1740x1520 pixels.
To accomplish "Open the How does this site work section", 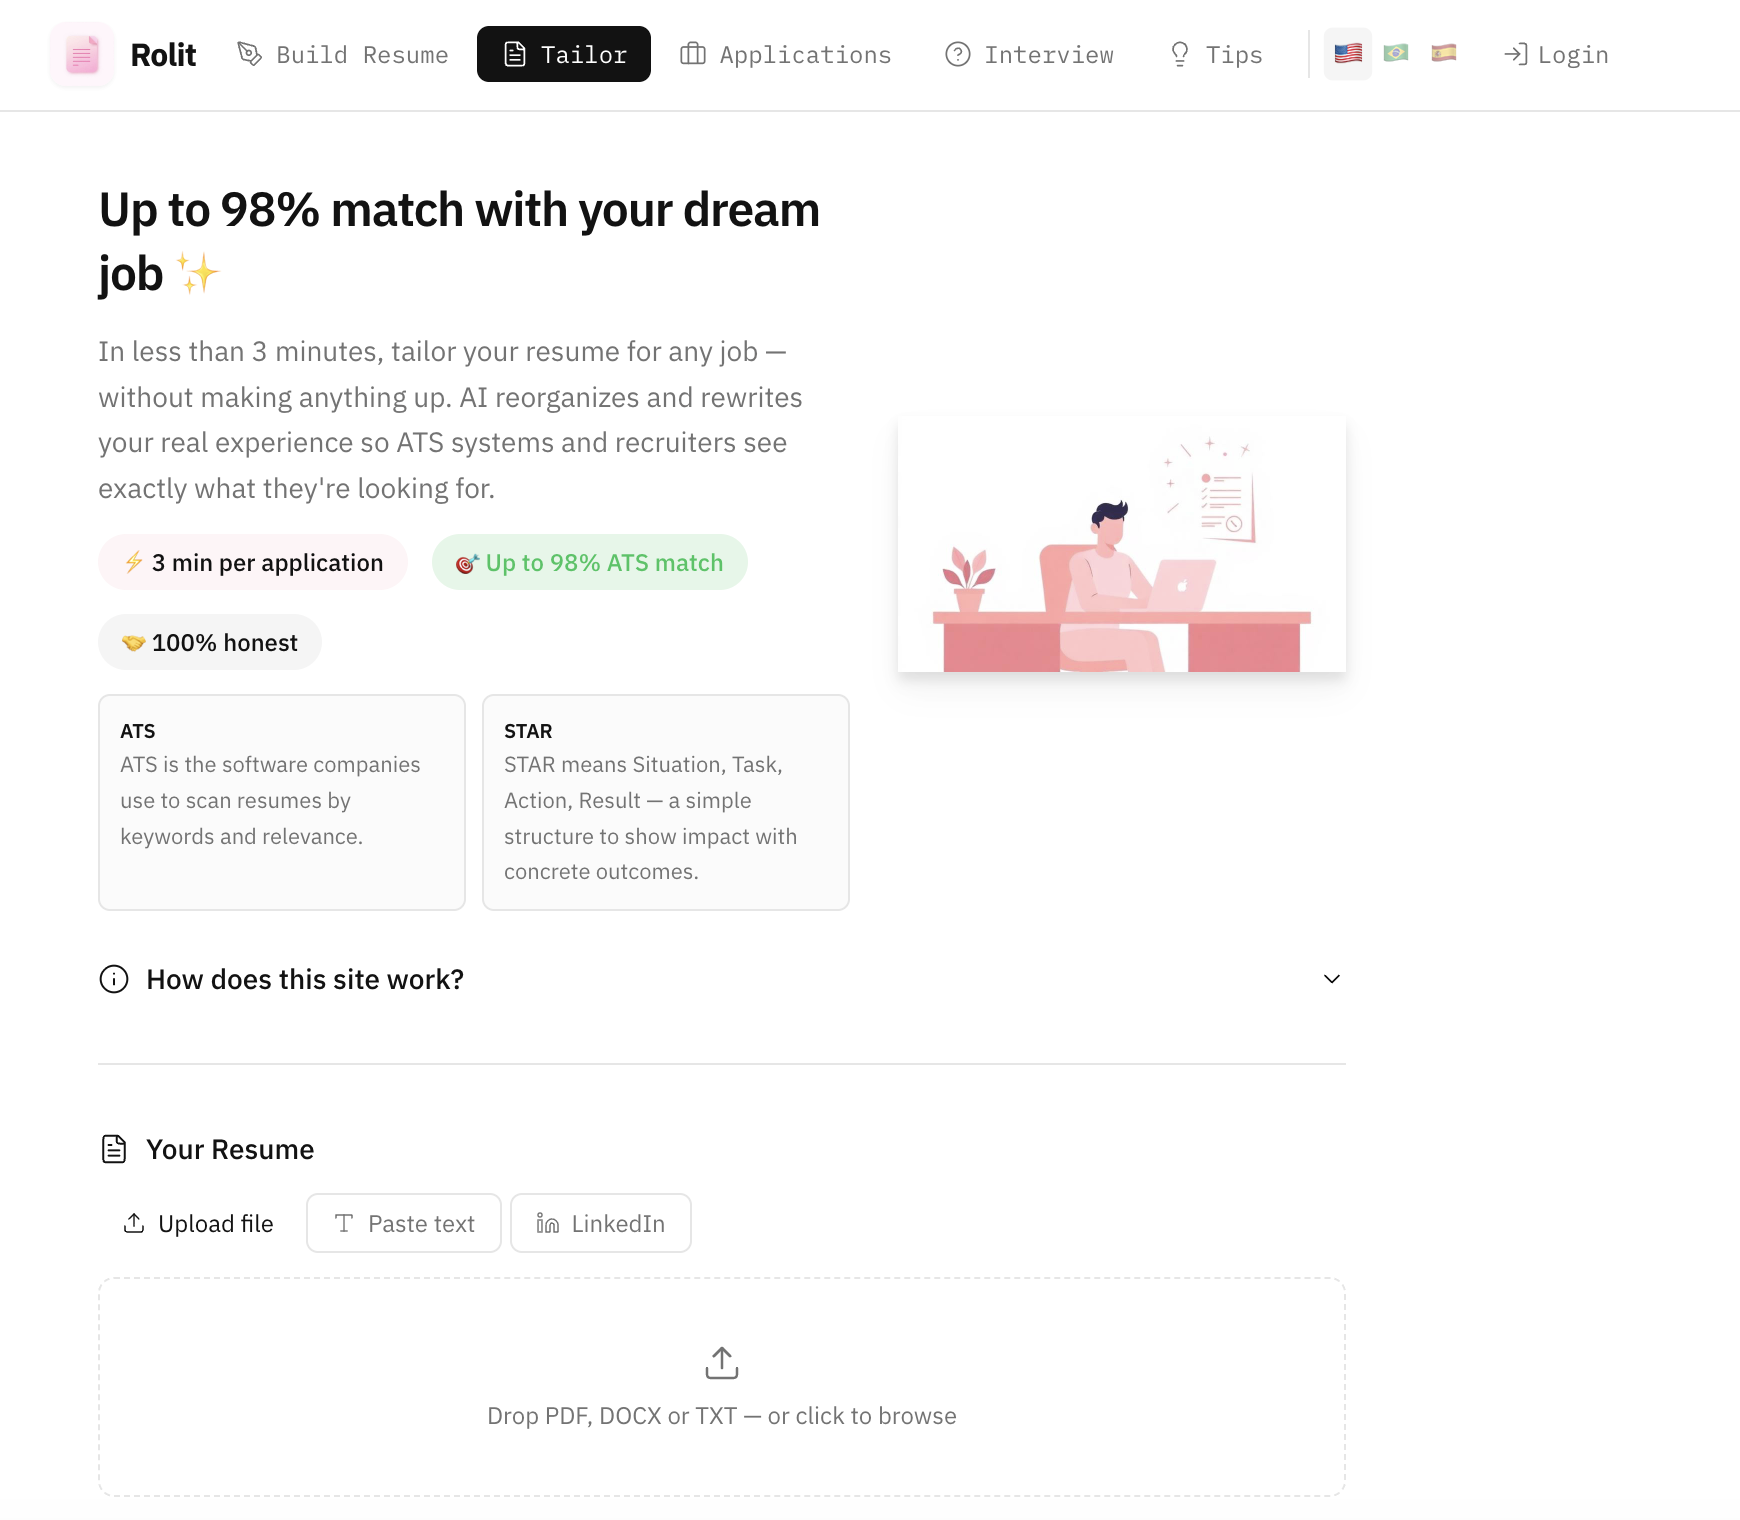I will pyautogui.click(x=305, y=980).
